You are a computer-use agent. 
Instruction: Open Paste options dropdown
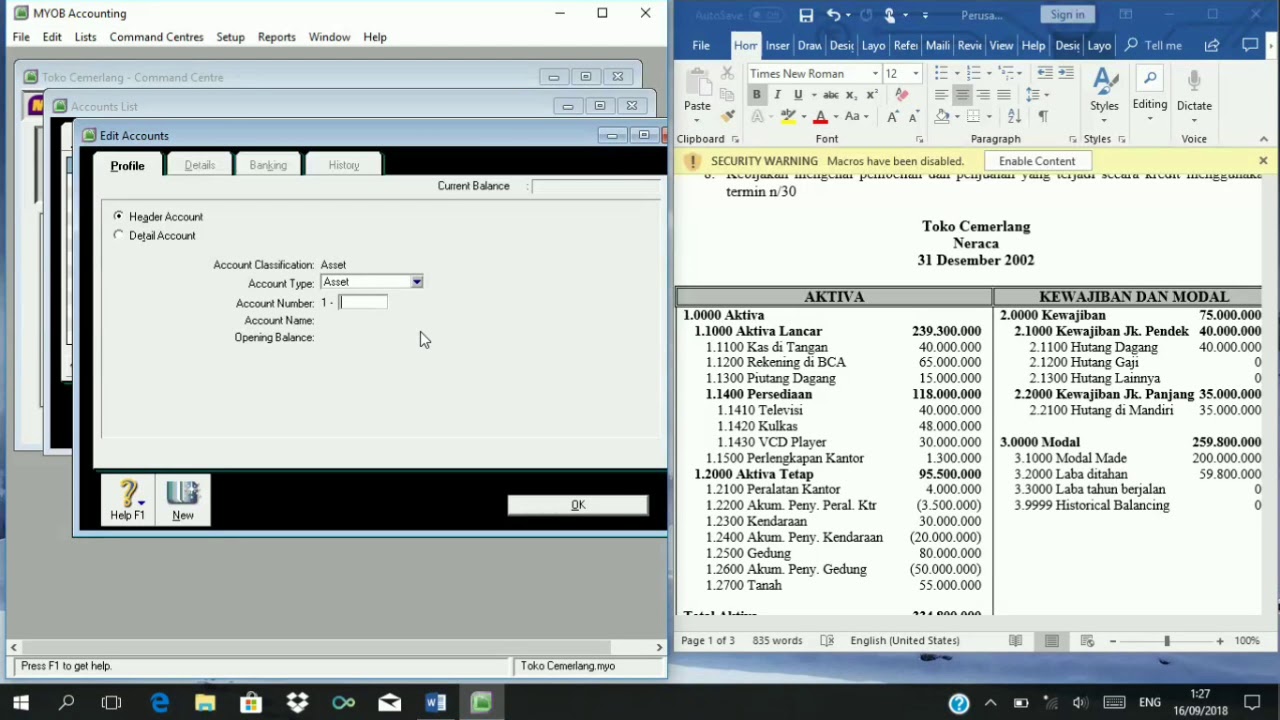point(698,118)
